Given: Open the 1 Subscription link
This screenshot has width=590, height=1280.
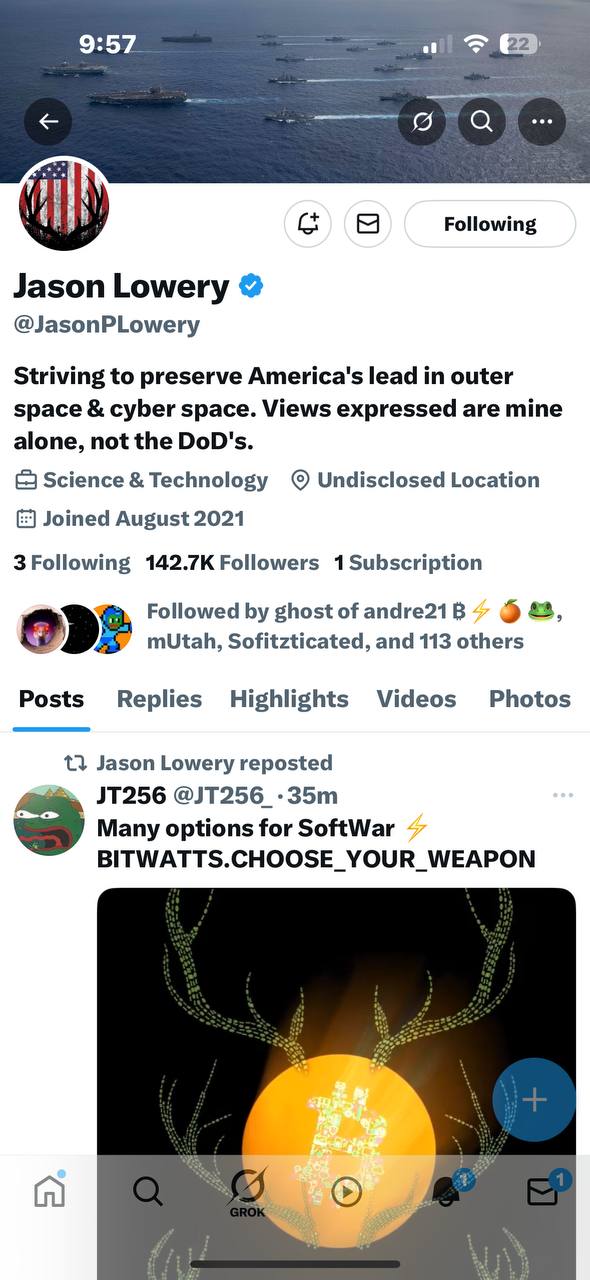Looking at the screenshot, I should [408, 563].
